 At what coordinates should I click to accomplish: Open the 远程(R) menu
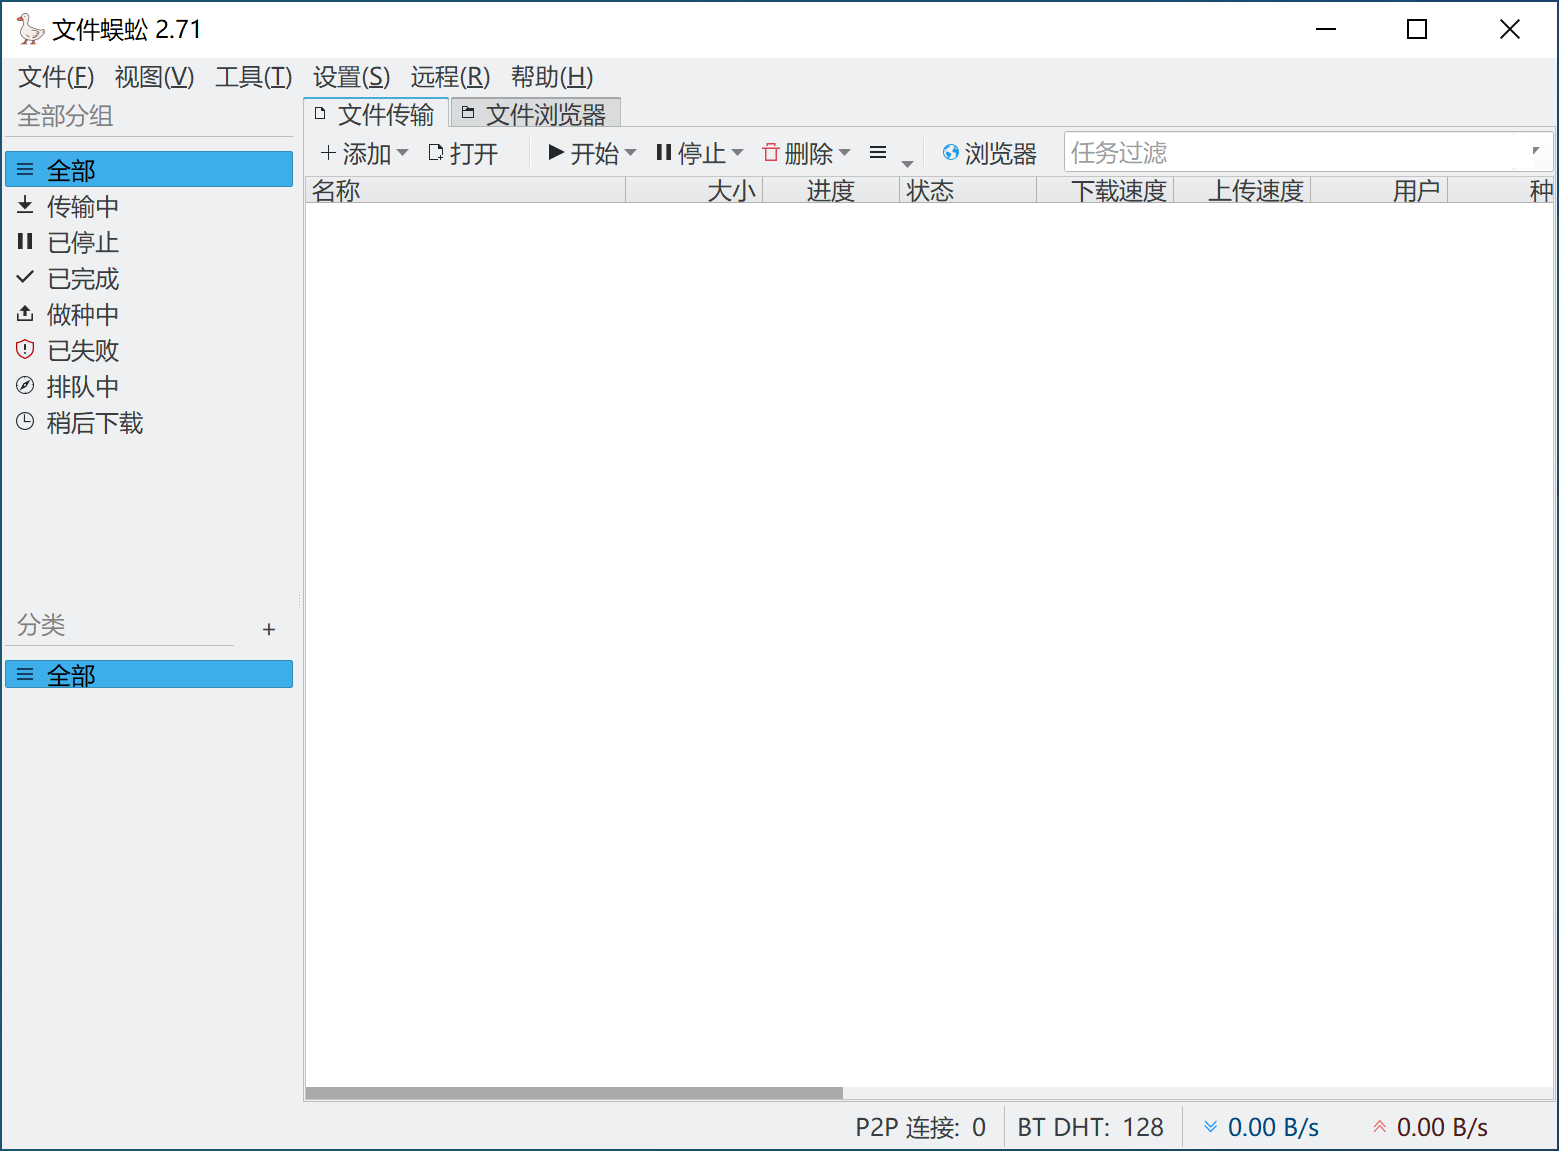(x=450, y=77)
